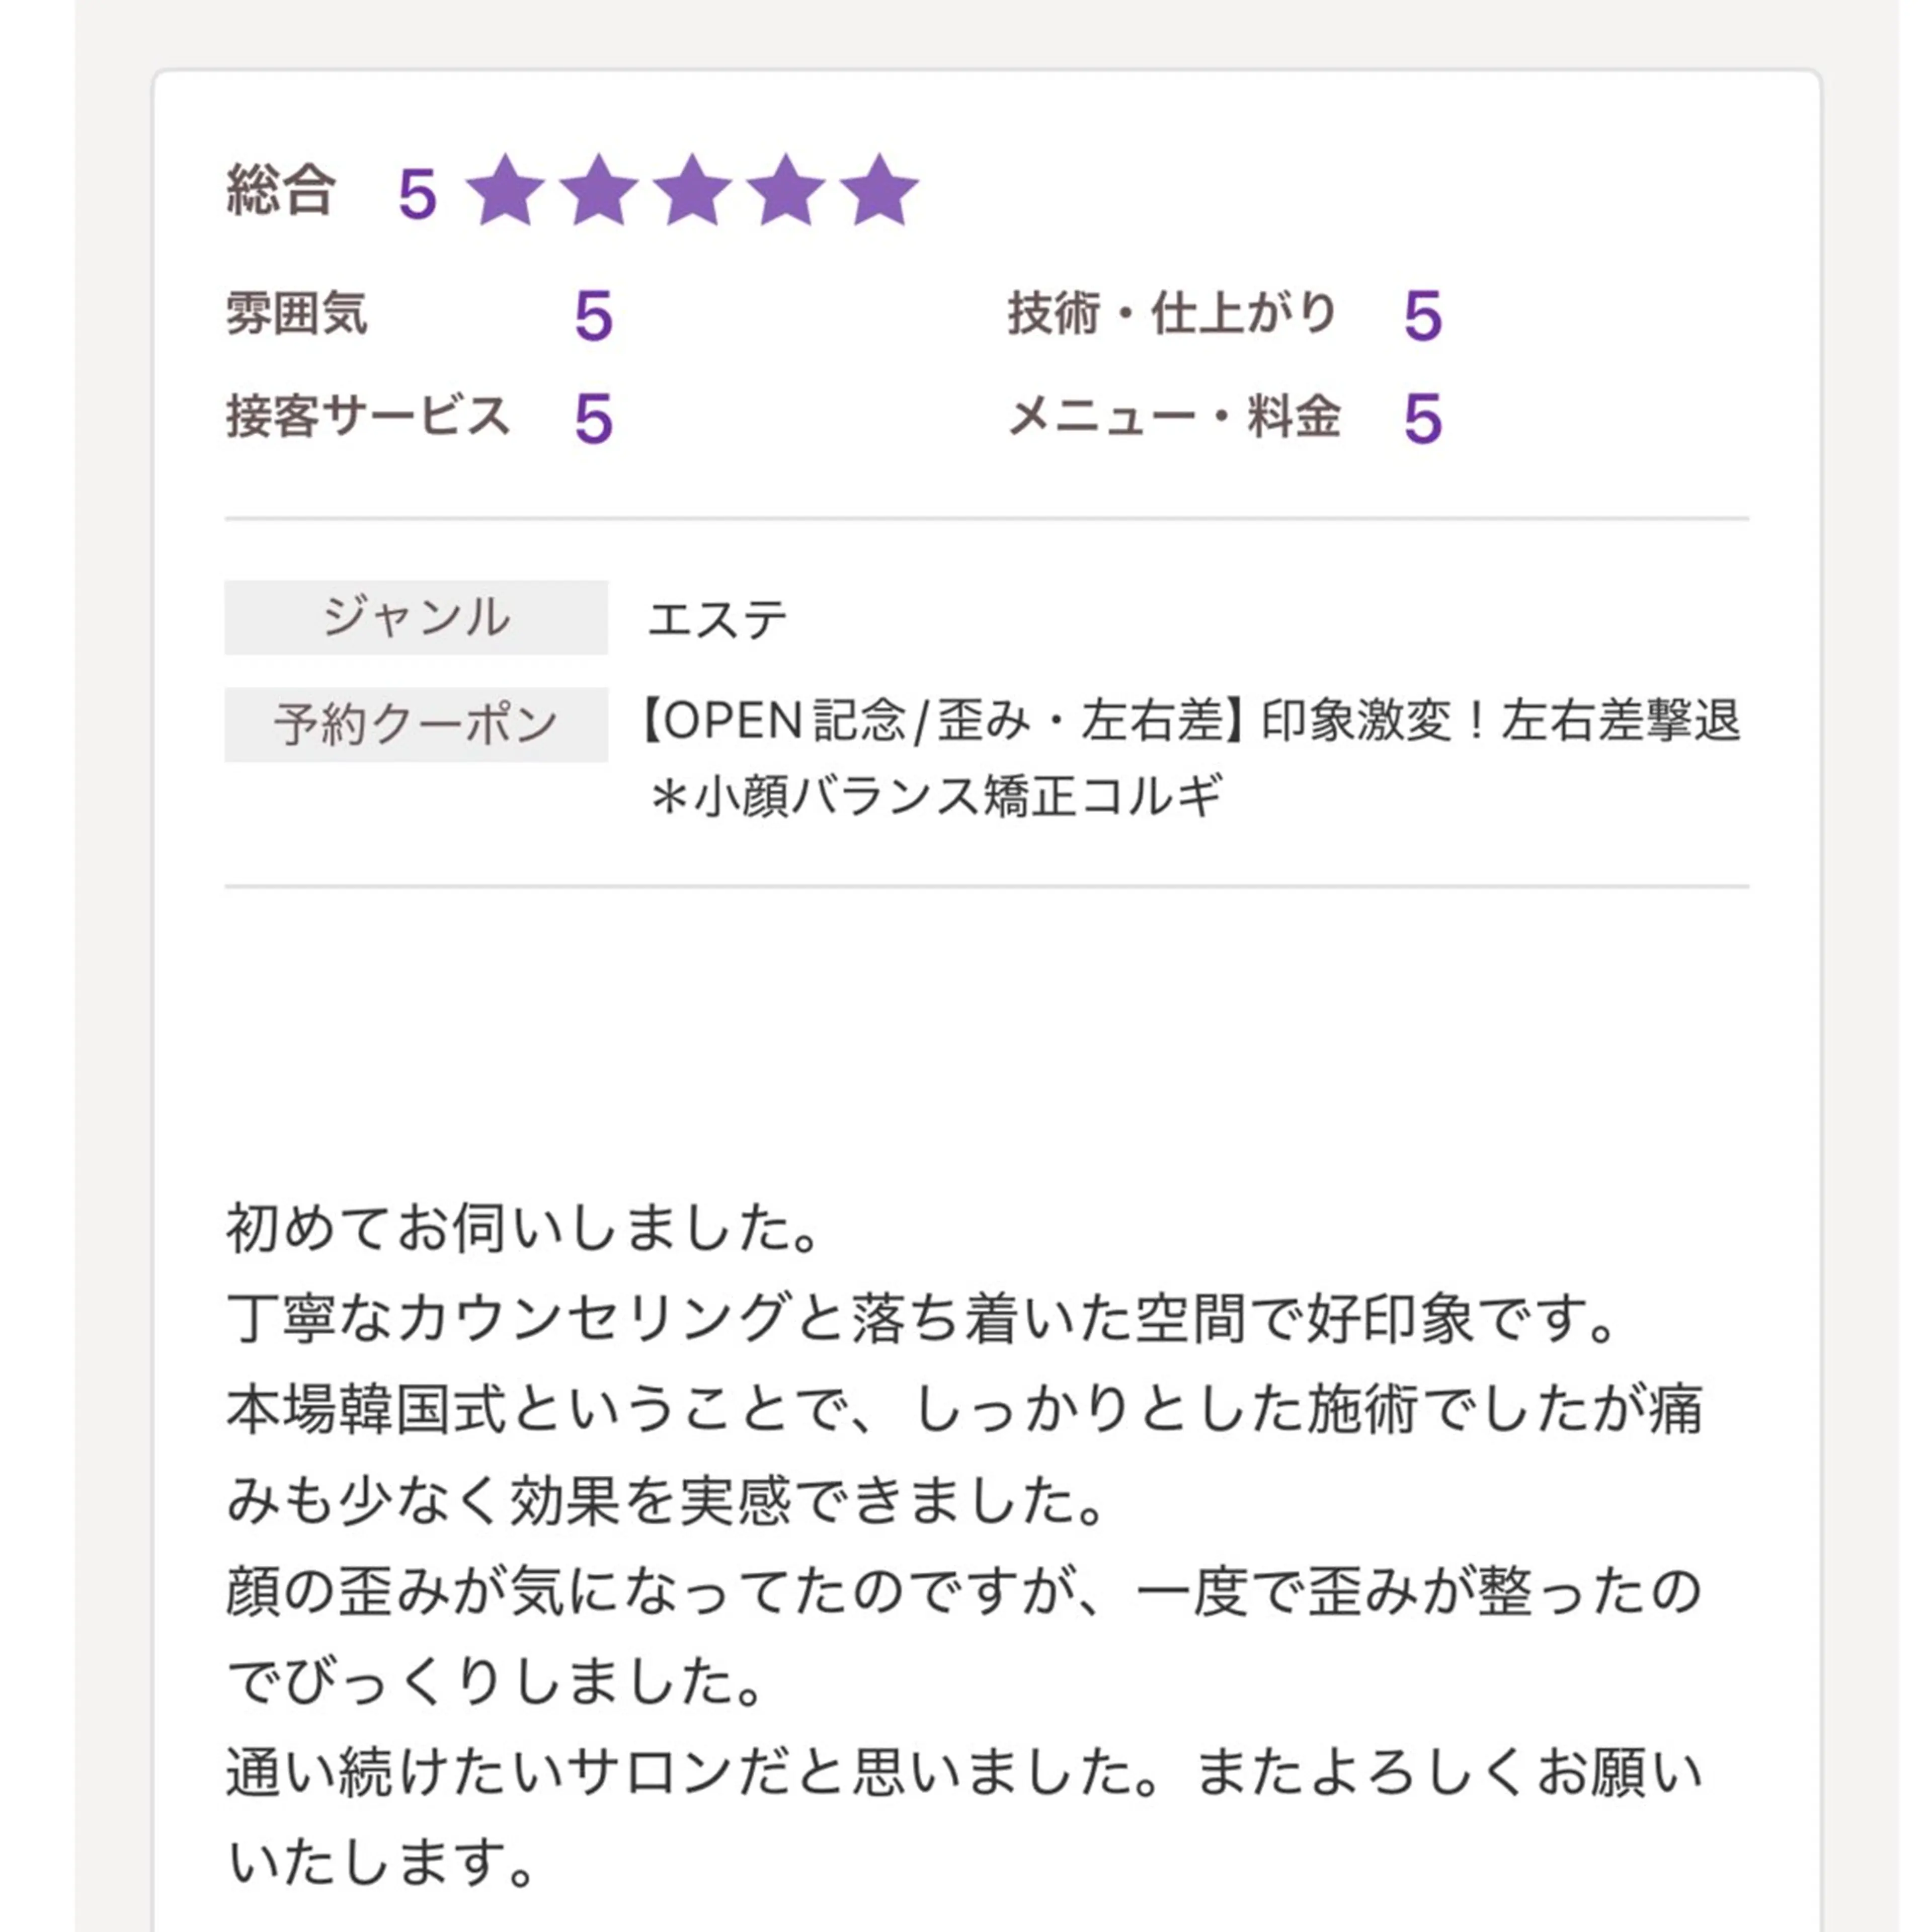The image size is (1932, 1932).
Task: Click the score number for 雰囲気
Action: point(593,317)
